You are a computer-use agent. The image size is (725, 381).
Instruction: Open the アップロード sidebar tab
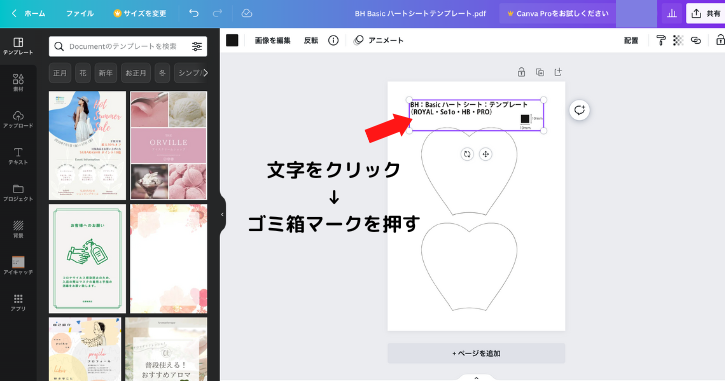pos(18,119)
